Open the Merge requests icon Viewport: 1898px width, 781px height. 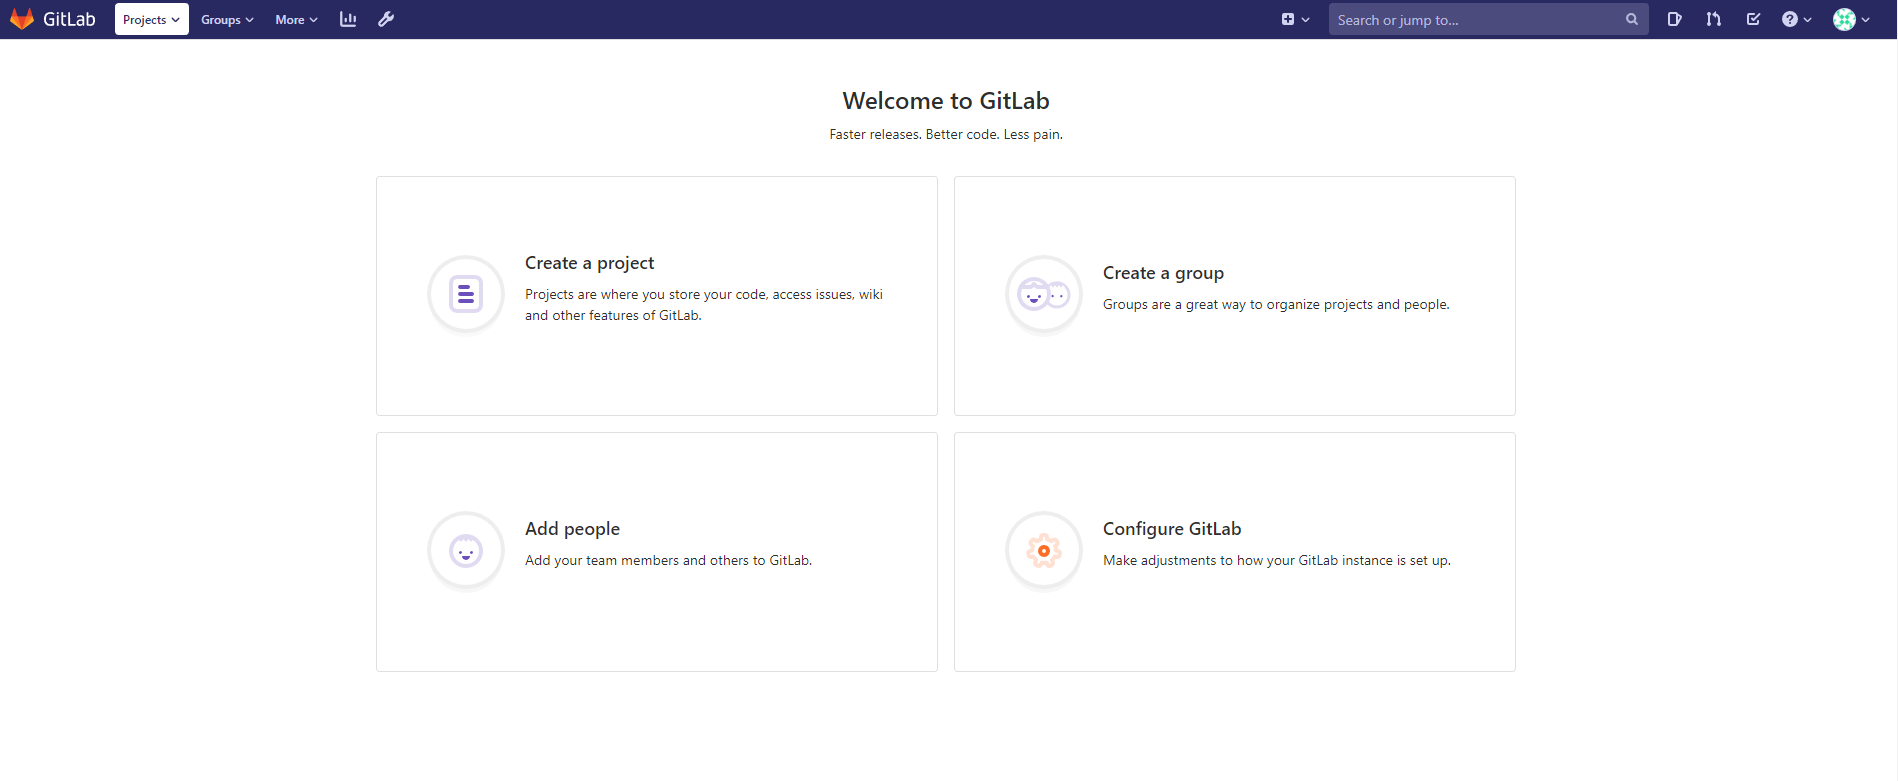[x=1714, y=19]
